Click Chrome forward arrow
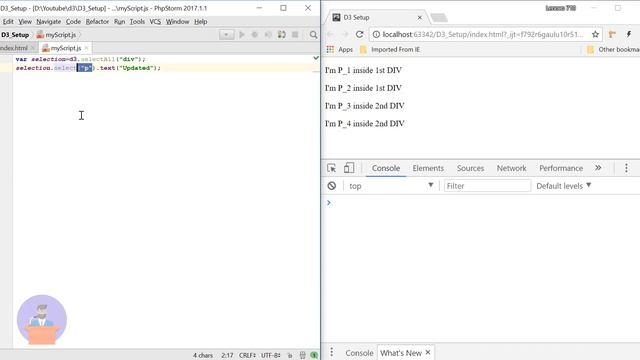The height and width of the screenshot is (360, 640). pos(345,34)
